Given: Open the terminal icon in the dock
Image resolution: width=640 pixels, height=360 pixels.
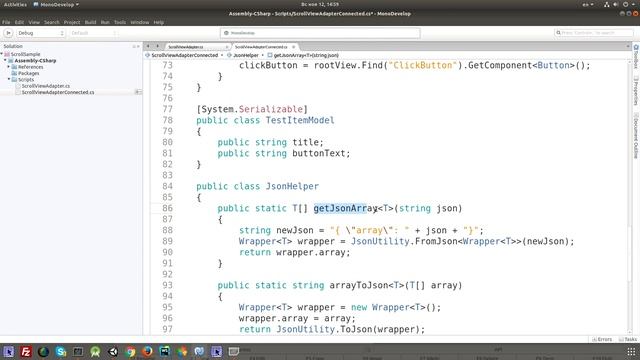Looking at the screenshot, I should pyautogui.click(x=78, y=351).
